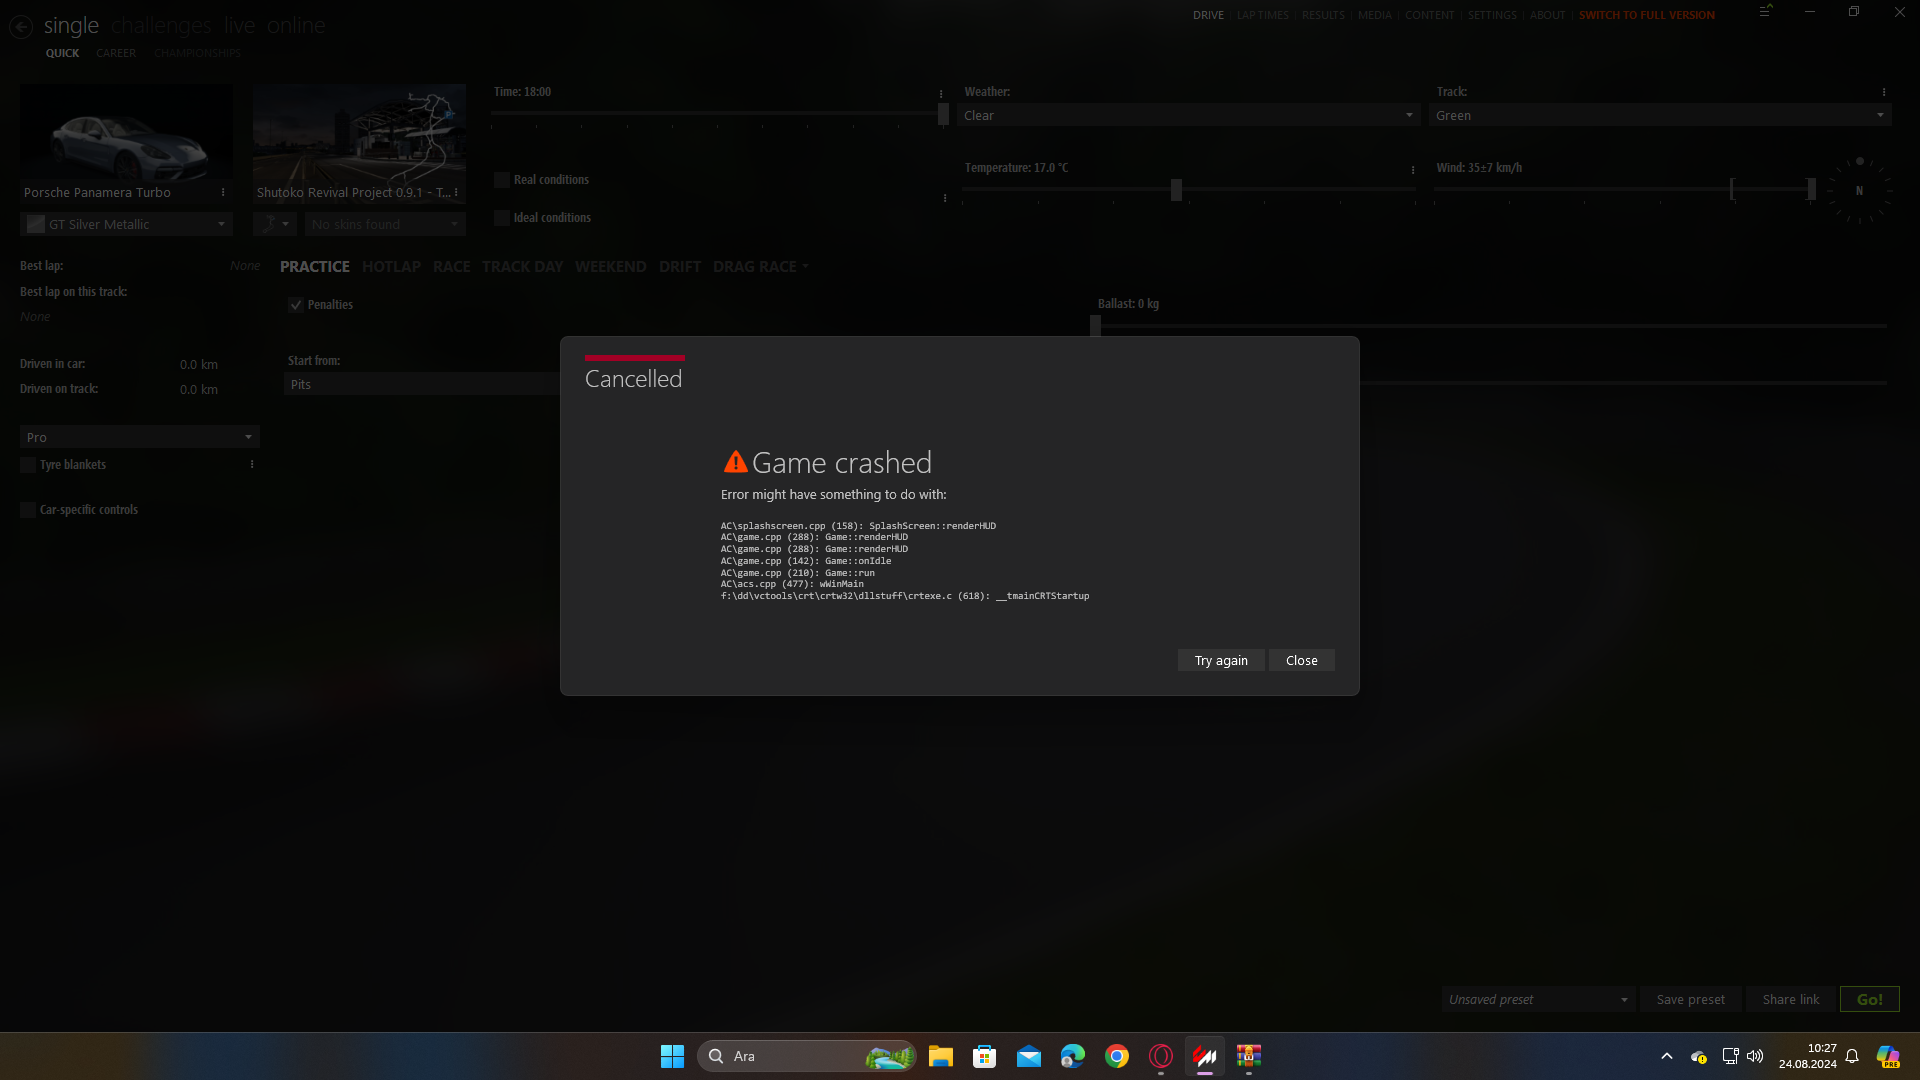Click the wrench icon under the track preview
The height and width of the screenshot is (1080, 1920).
tap(269, 224)
